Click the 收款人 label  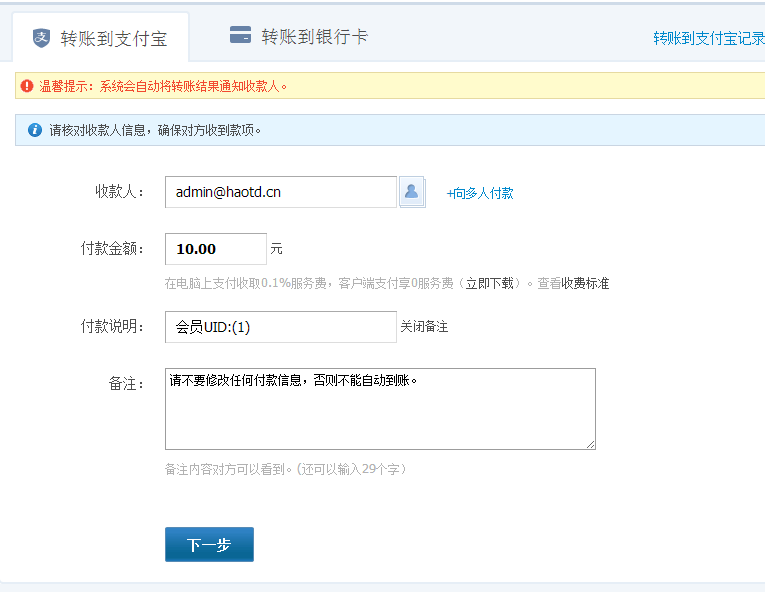(120, 191)
